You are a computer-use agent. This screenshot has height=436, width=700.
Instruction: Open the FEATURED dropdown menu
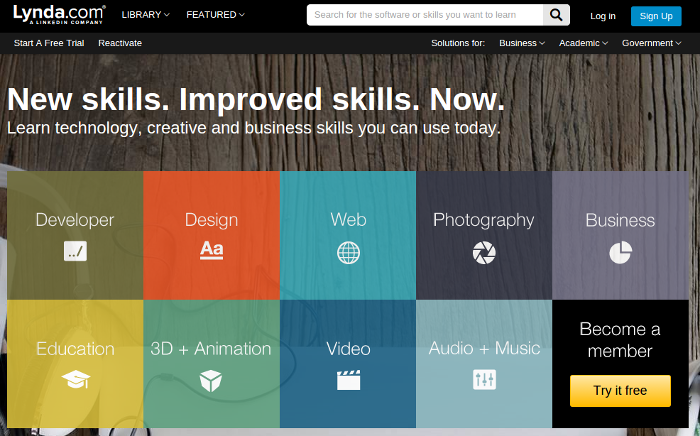pyautogui.click(x=215, y=15)
